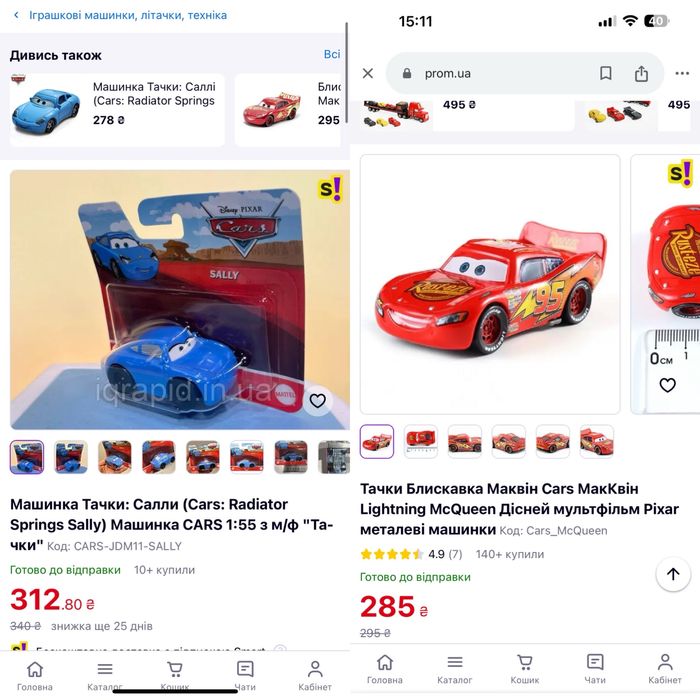Select second Sally thumbnail in gallery
The height and width of the screenshot is (700, 700).
71,457
